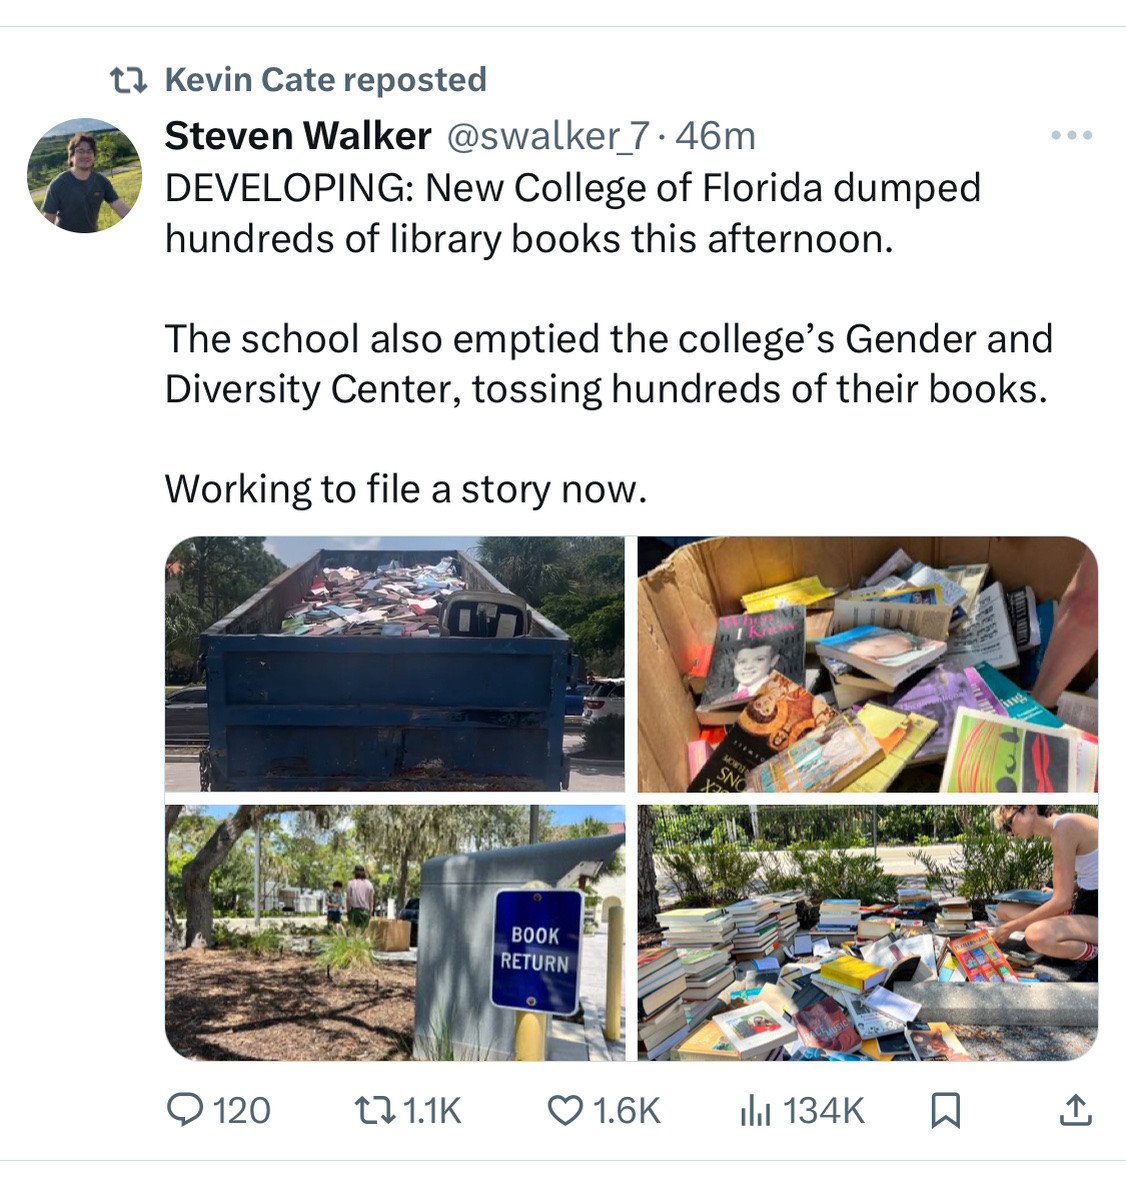Share the tweet via upload icon
This screenshot has height=1182, width=1126.
point(1076,1110)
